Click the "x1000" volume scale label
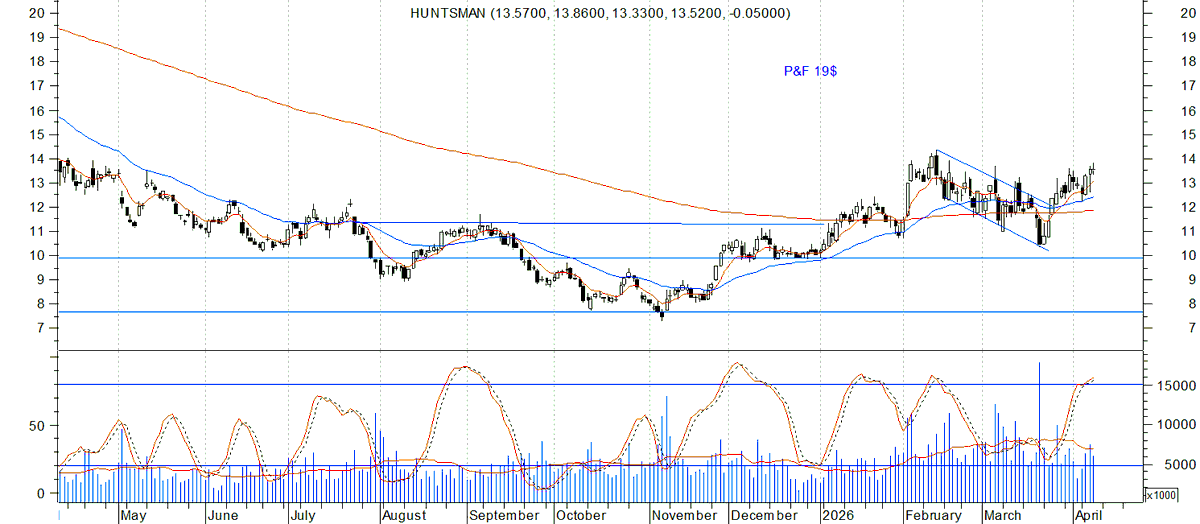This screenshot has width=1200, height=524. click(1160, 494)
